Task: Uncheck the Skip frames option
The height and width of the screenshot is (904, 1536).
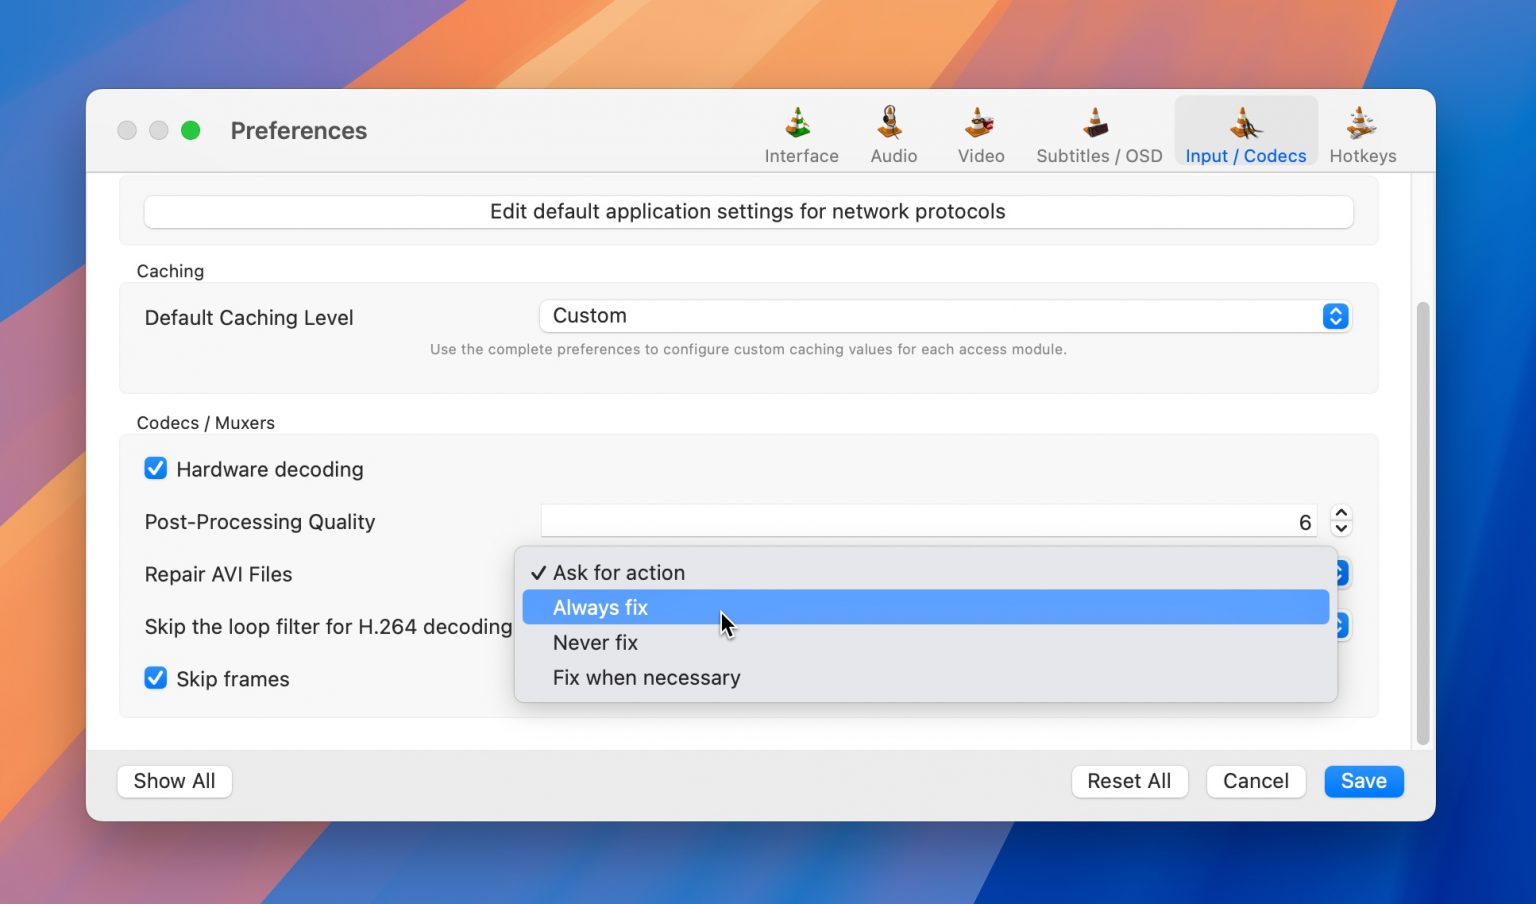Action: (x=156, y=678)
